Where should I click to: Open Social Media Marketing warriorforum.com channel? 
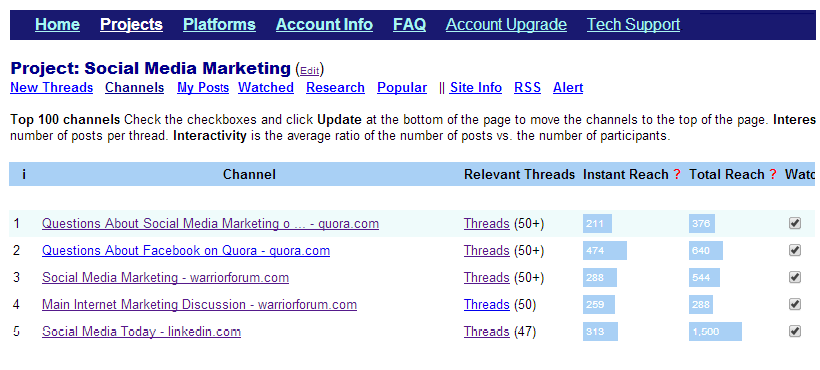(165, 278)
